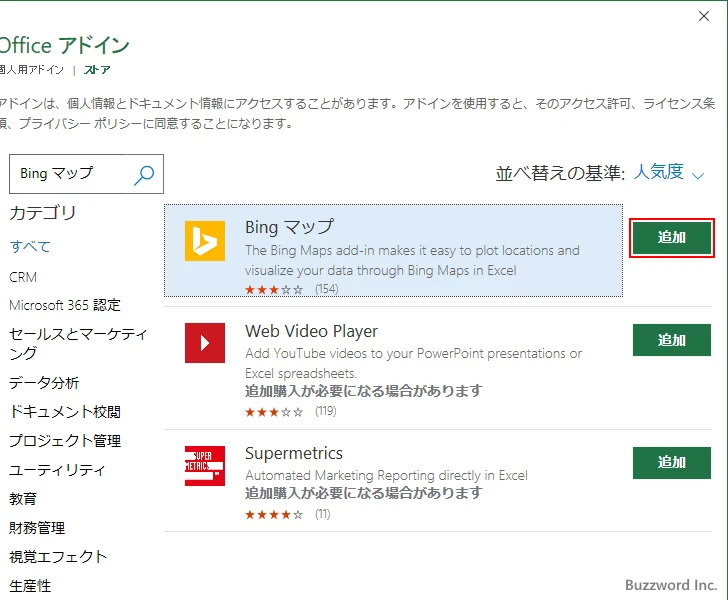The image size is (728, 600).
Task: Click Web Video Player rating (119)
Action: (x=291, y=411)
